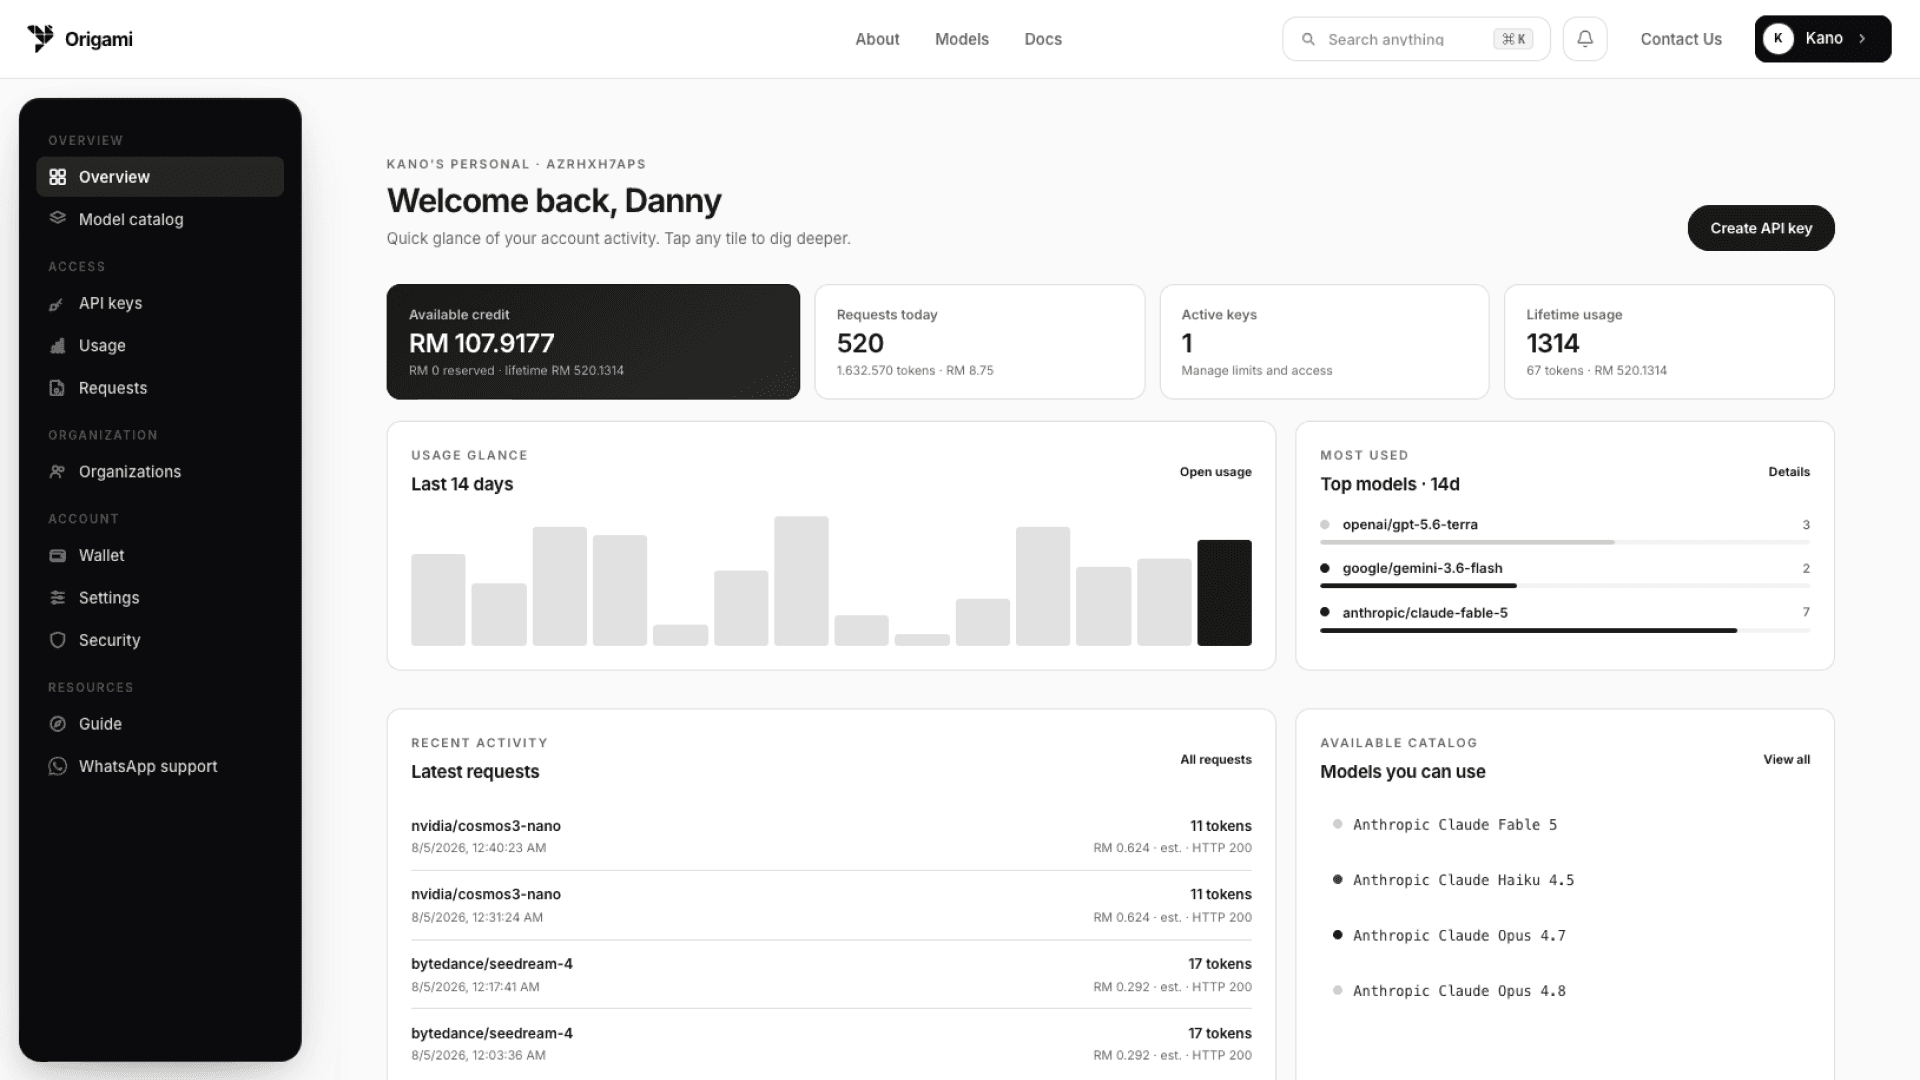Open the About page
The image size is (1920, 1080).
[877, 39]
